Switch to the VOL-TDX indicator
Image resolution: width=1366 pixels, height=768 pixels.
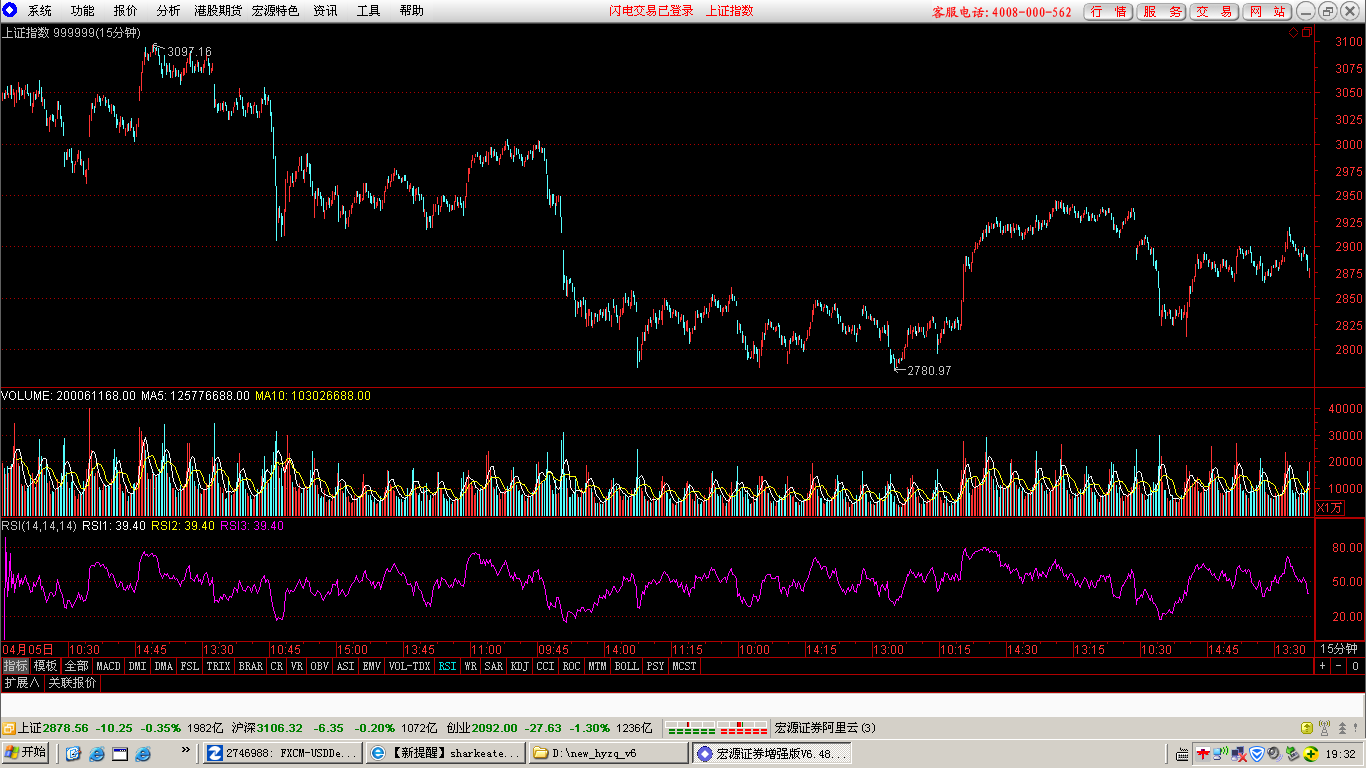(x=409, y=666)
